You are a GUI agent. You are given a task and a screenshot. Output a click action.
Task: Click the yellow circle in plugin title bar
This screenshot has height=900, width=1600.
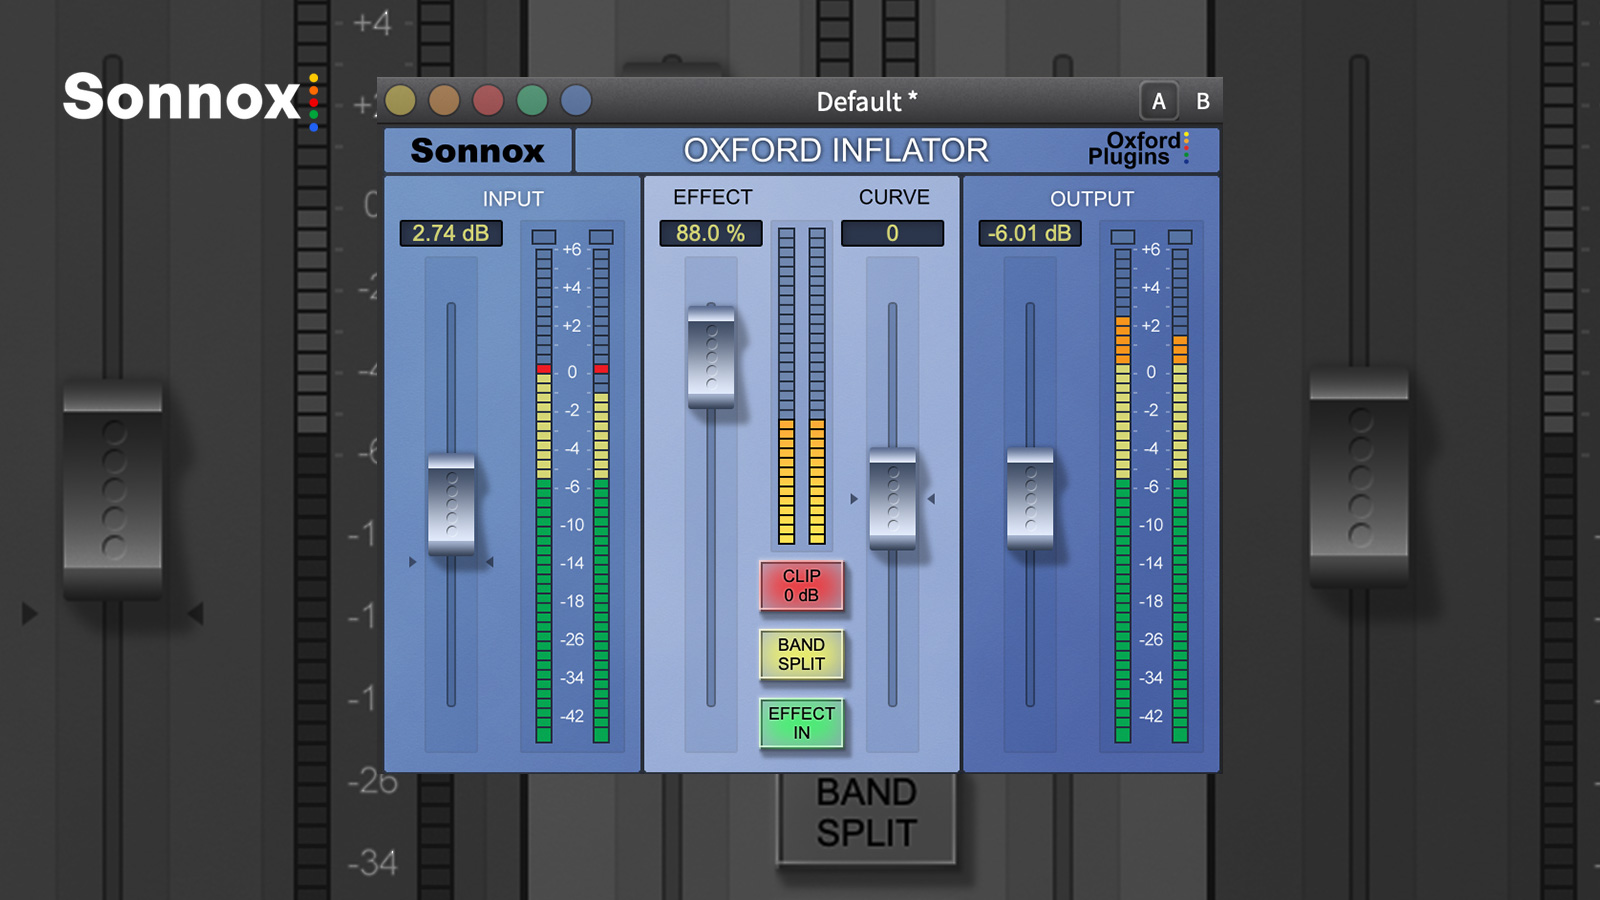[400, 100]
